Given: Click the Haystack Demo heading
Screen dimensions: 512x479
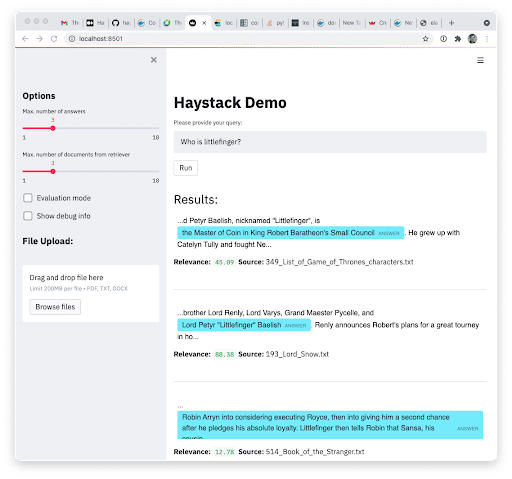Looking at the screenshot, I should (230, 103).
